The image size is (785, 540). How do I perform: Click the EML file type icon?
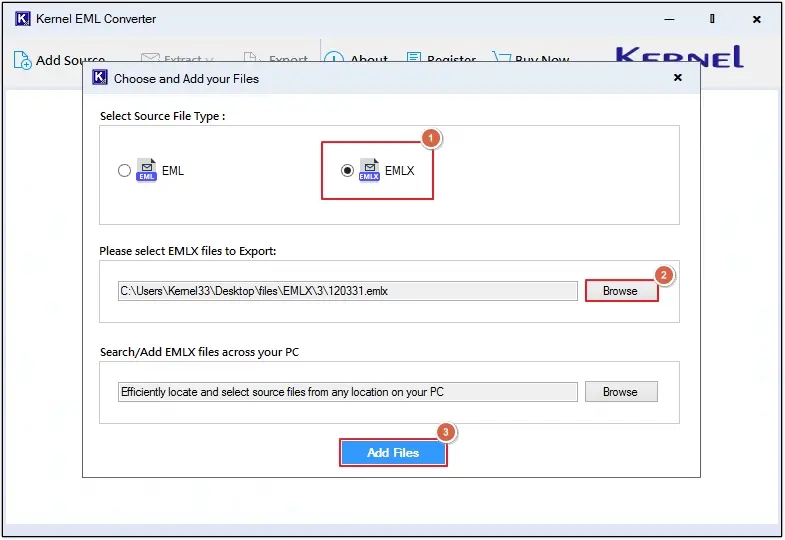click(146, 170)
